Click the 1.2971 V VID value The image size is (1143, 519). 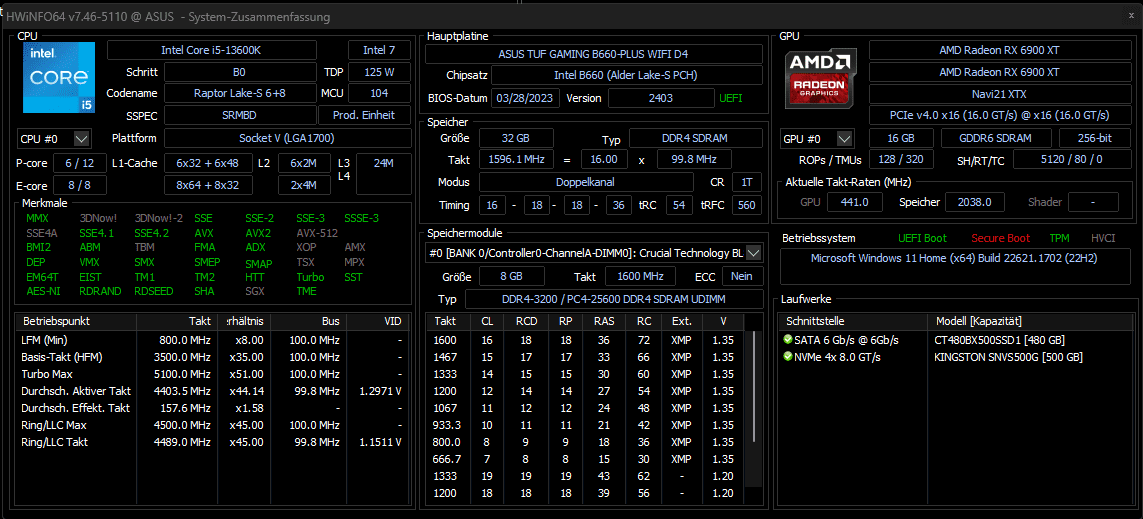pos(381,391)
